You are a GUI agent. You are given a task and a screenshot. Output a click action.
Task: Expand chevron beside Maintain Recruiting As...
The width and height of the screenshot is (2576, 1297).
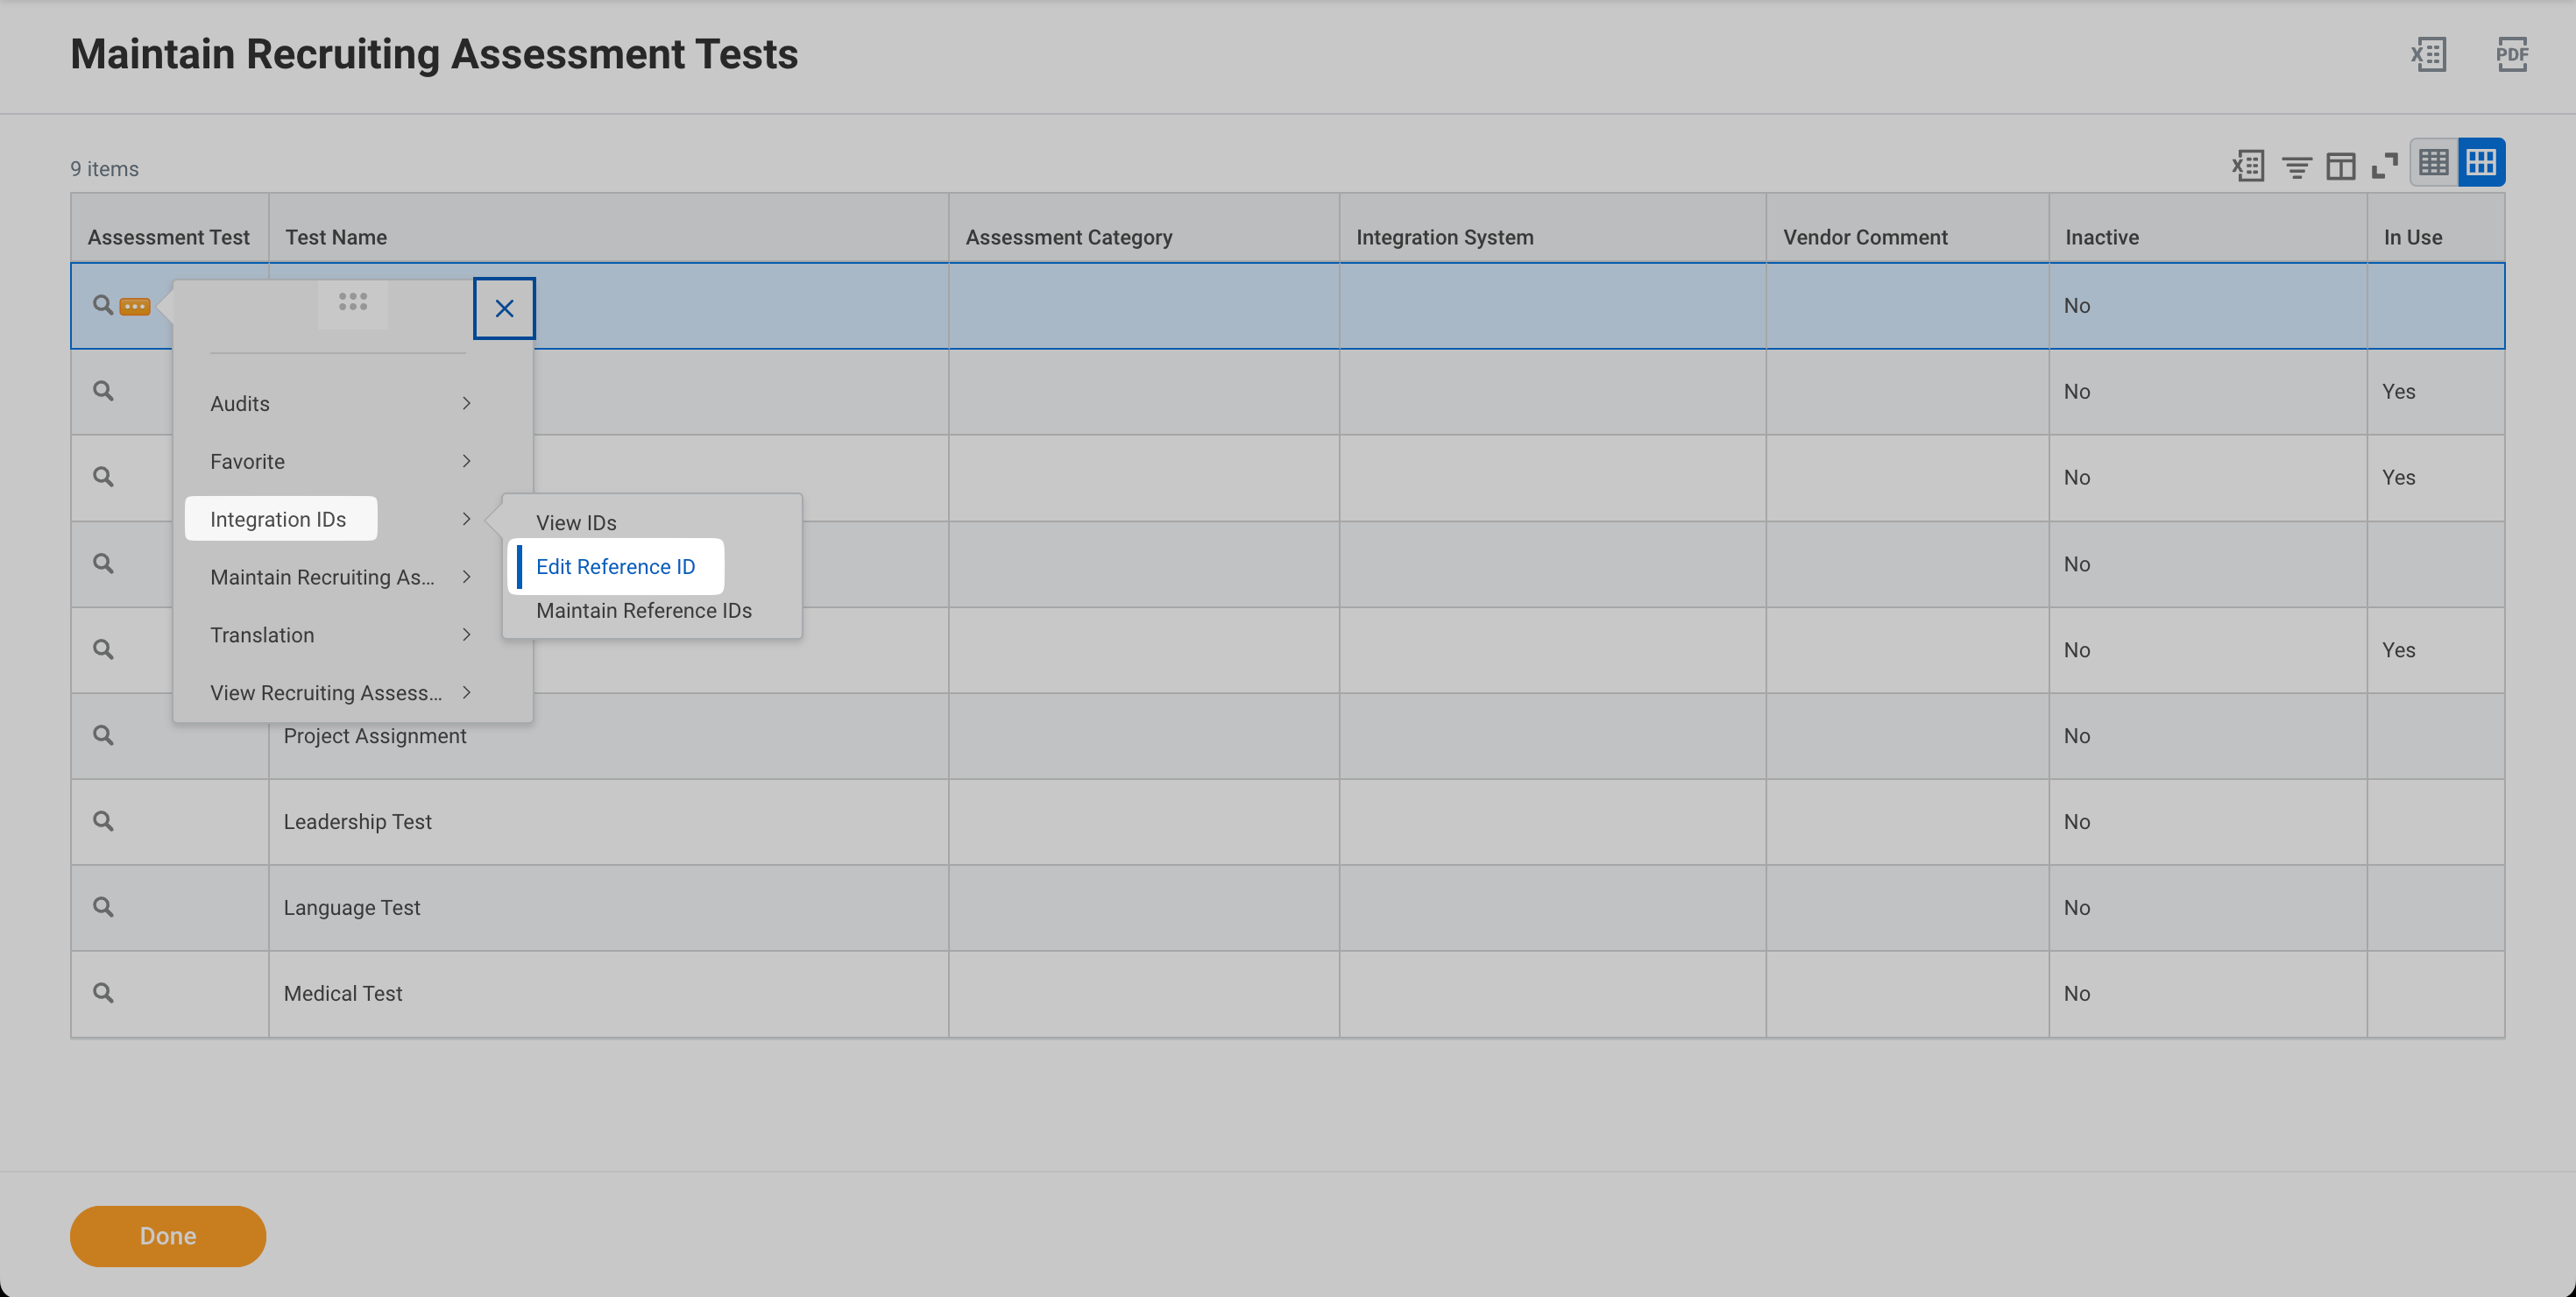pos(466,577)
